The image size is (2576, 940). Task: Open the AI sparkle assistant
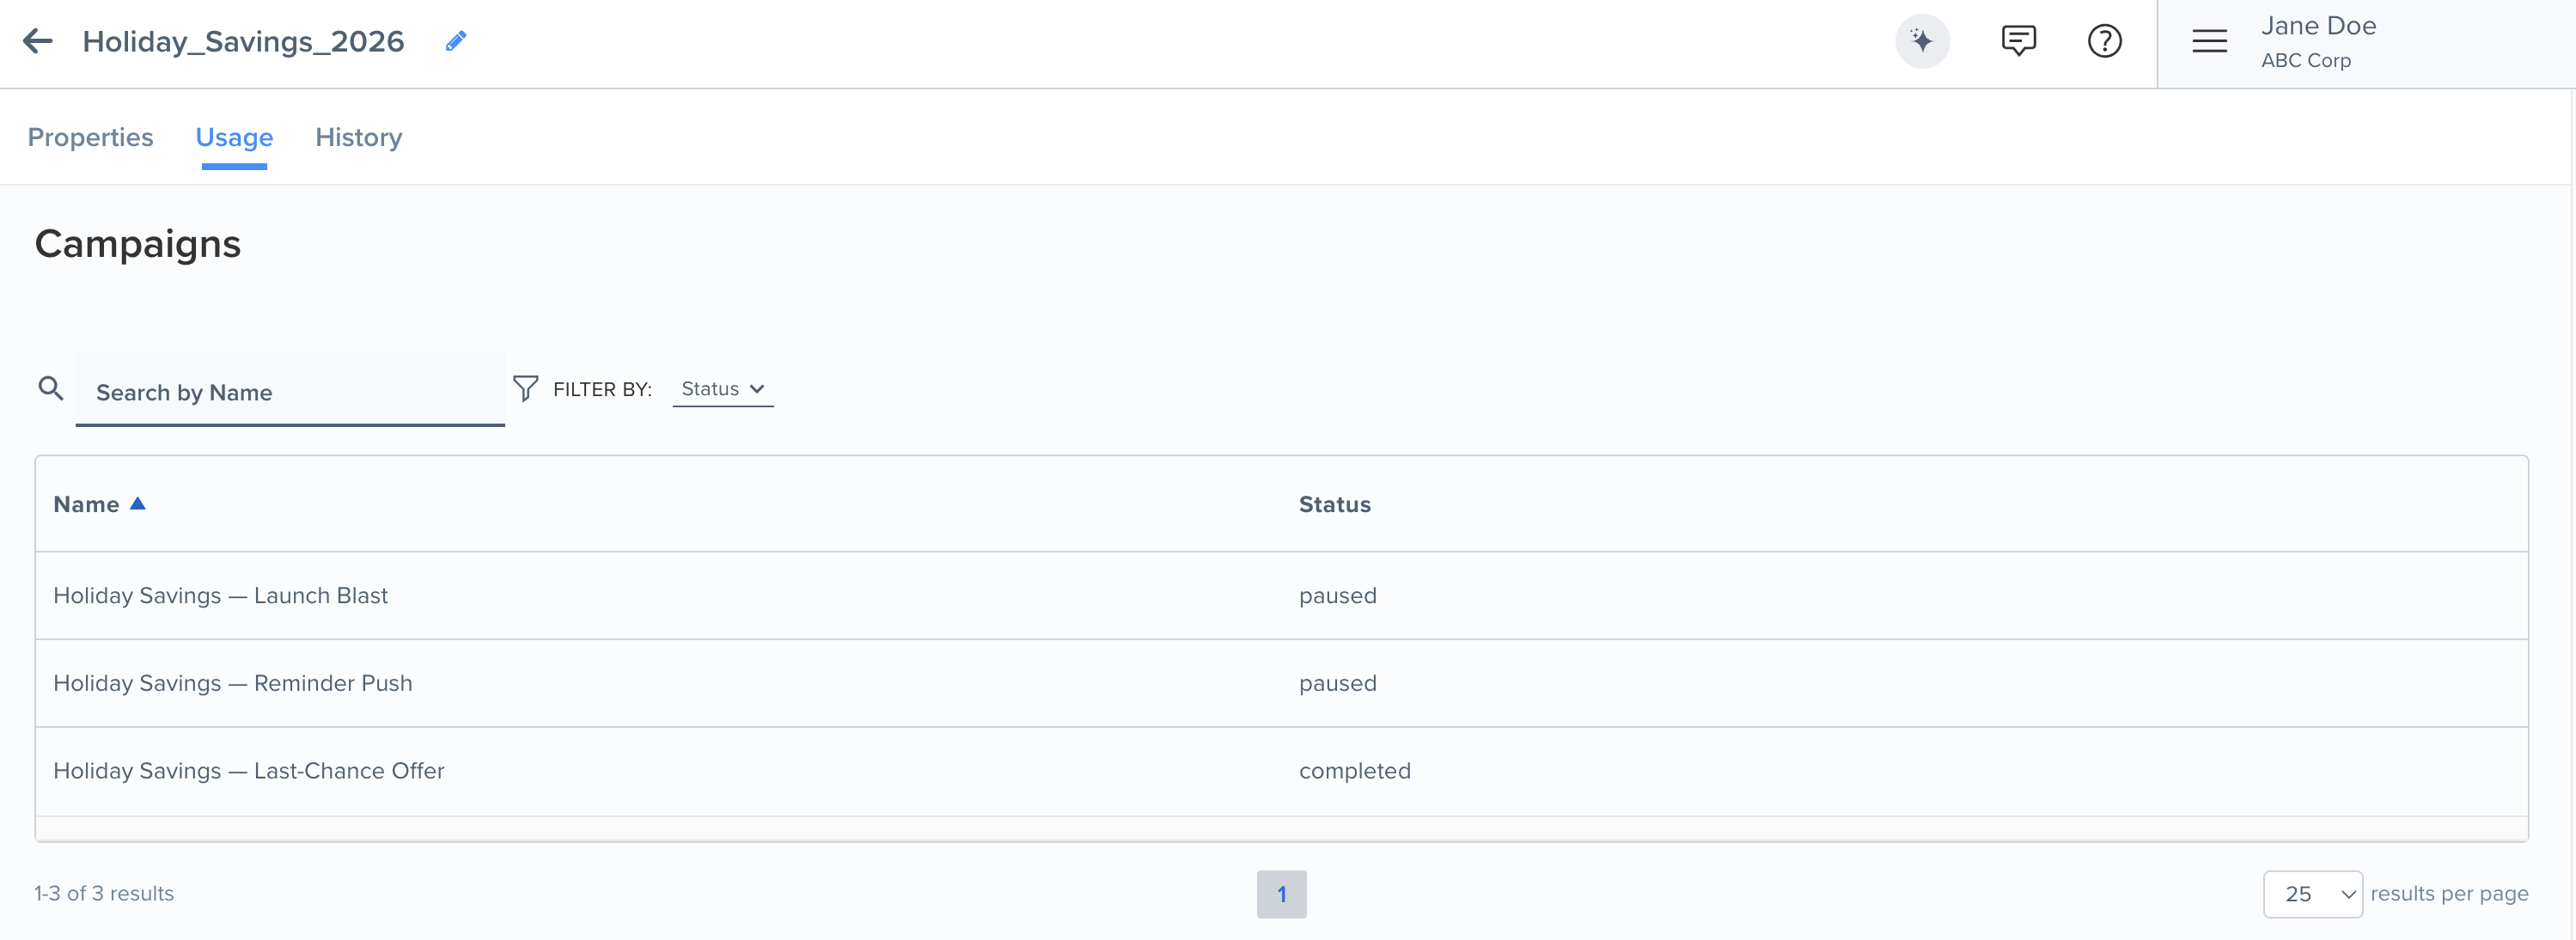[1921, 41]
